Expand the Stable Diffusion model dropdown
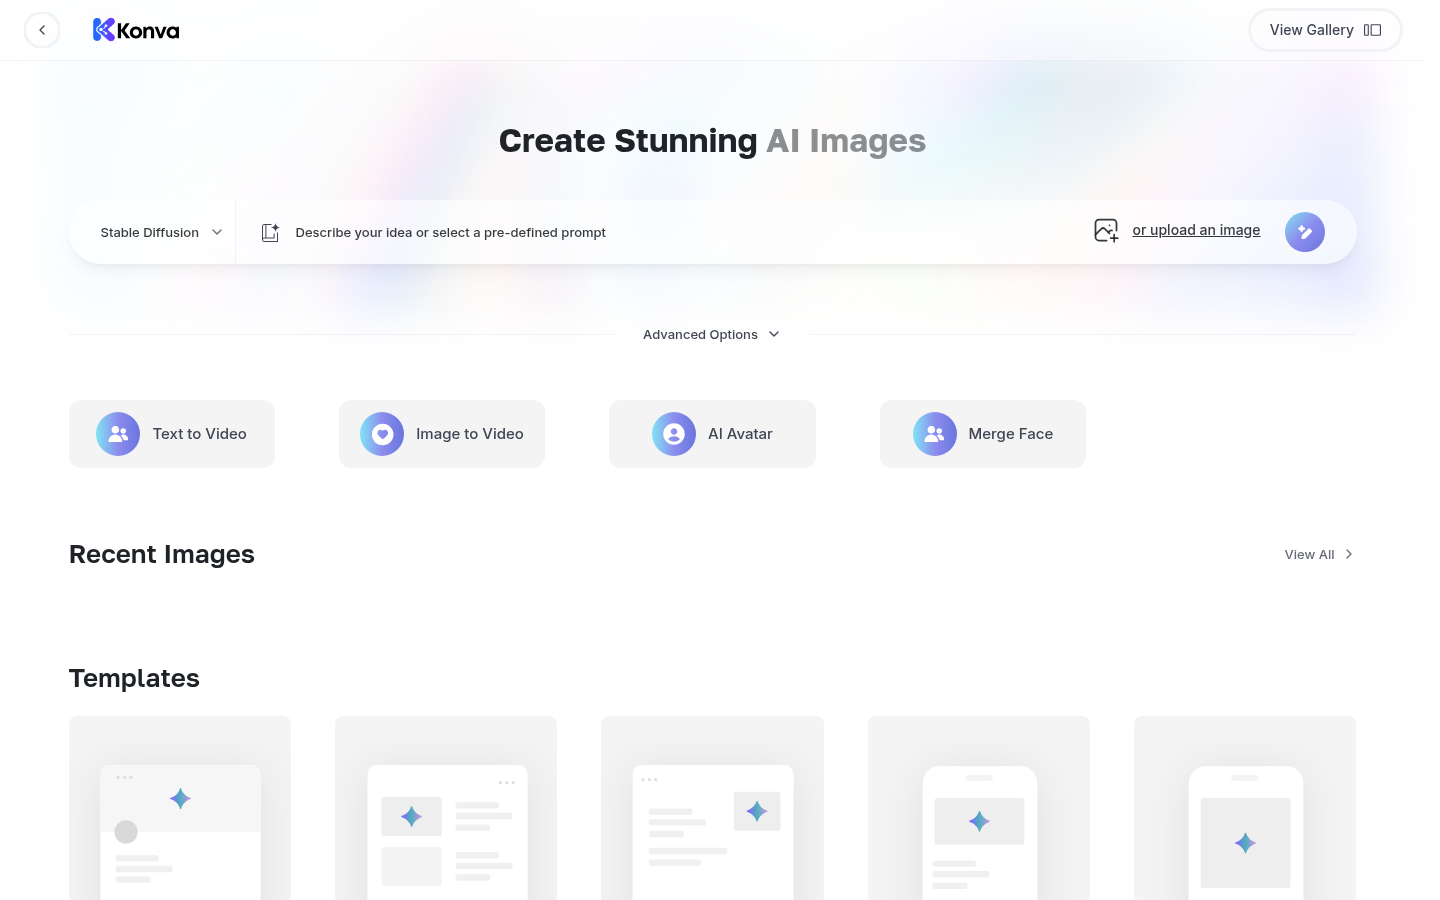The image size is (1440, 900). coord(161,232)
